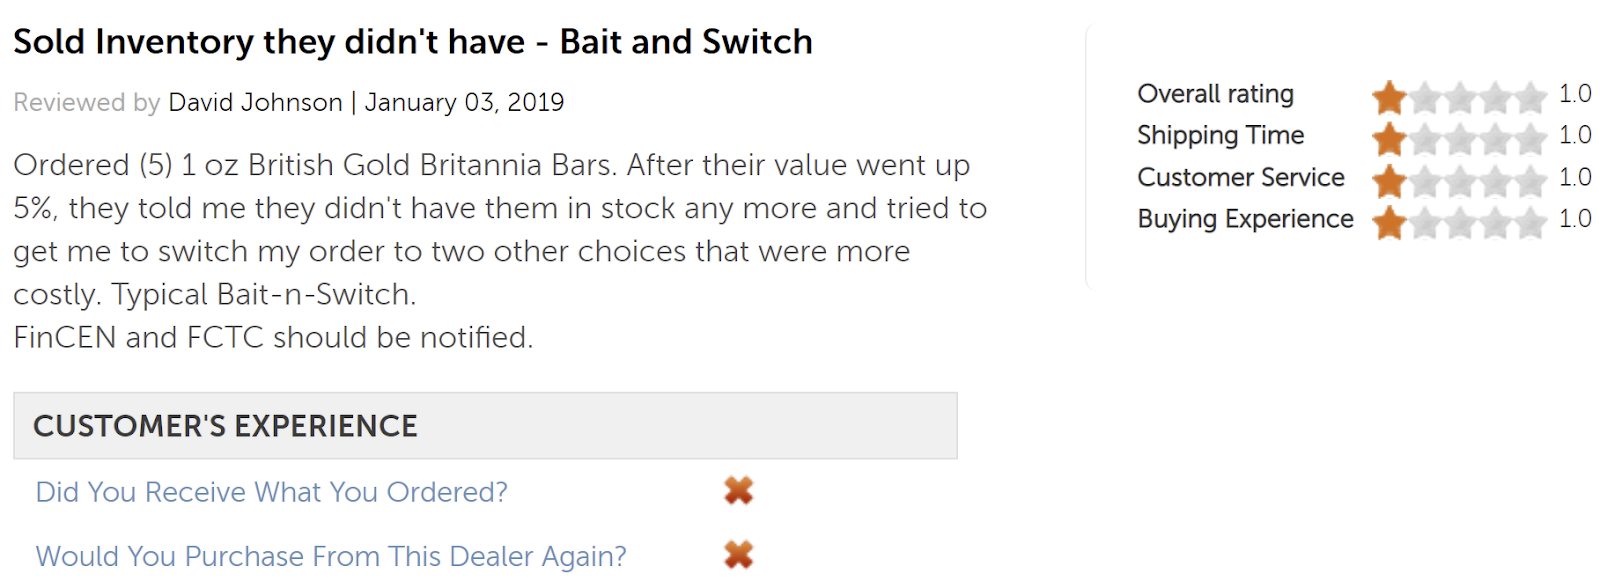Click the last gray star in Buying Experience
1600x581 pixels.
coord(1530,223)
